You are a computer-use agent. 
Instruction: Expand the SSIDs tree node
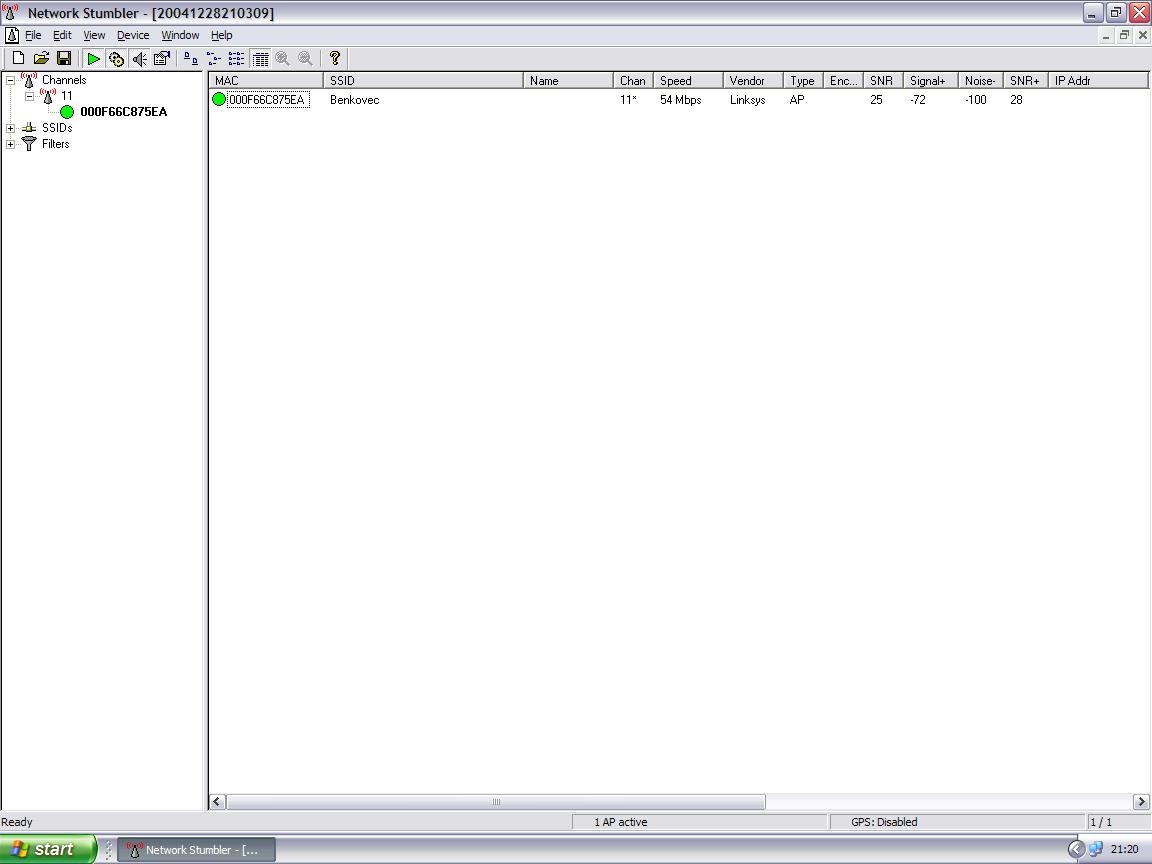pyautogui.click(x=11, y=128)
